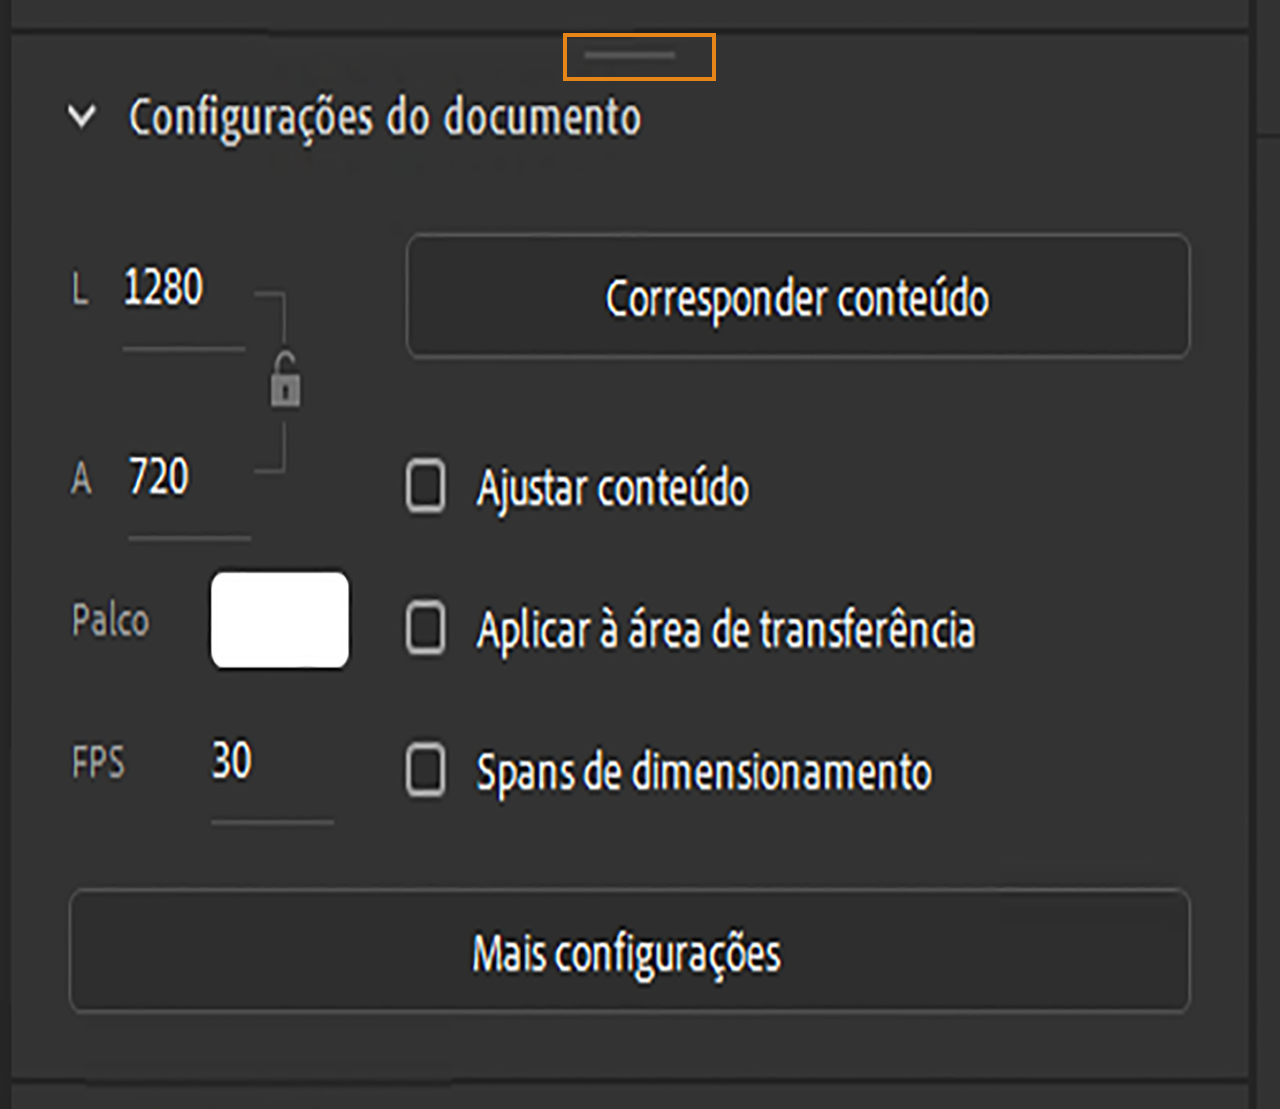Screen dimensions: 1280x1109
Task: Select the Configurações do documento heading
Action: pyautogui.click(x=386, y=117)
